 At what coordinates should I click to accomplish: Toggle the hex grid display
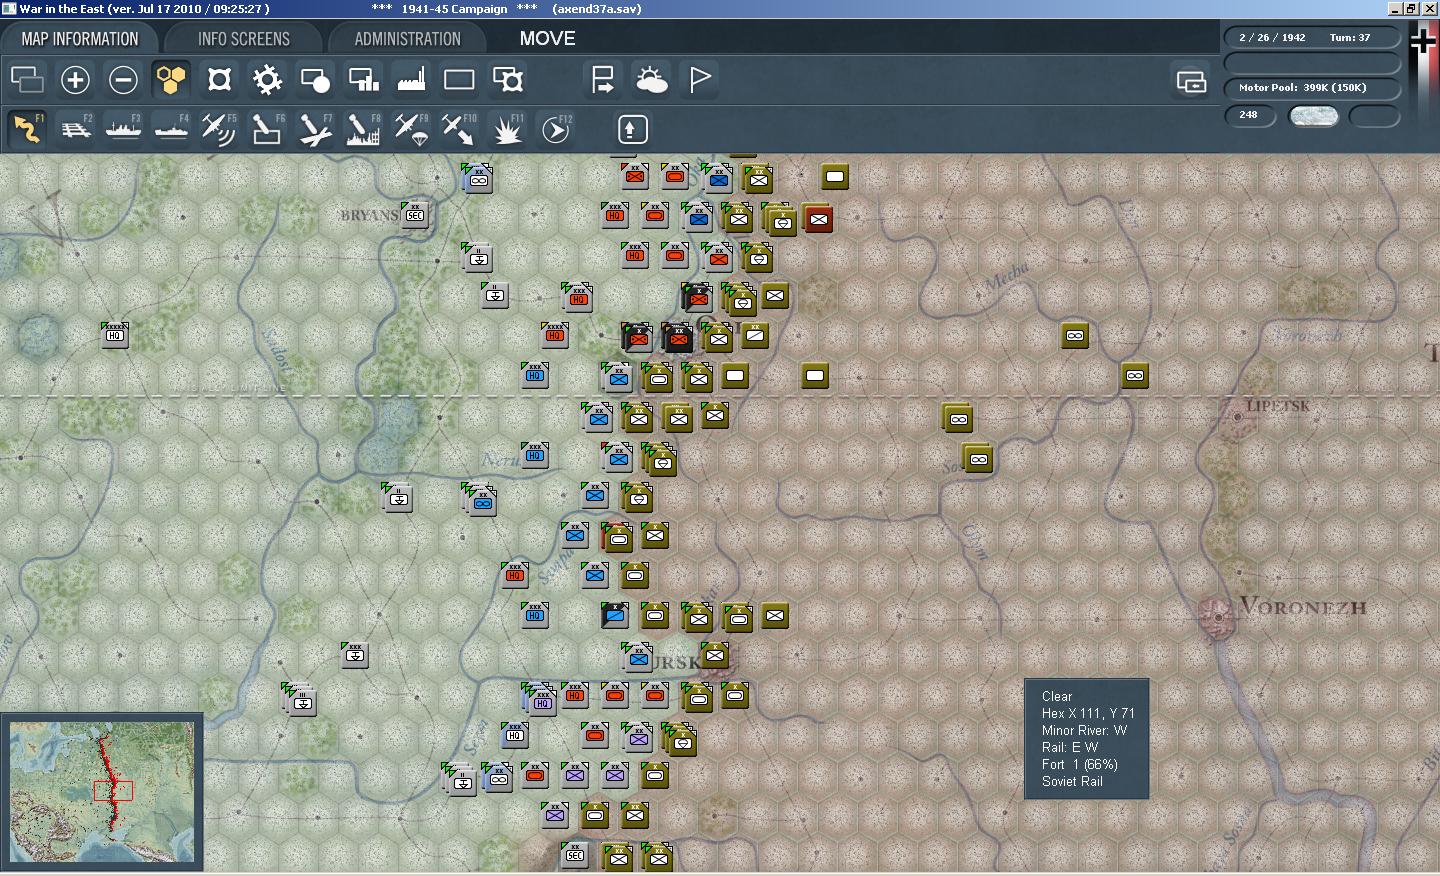[171, 79]
